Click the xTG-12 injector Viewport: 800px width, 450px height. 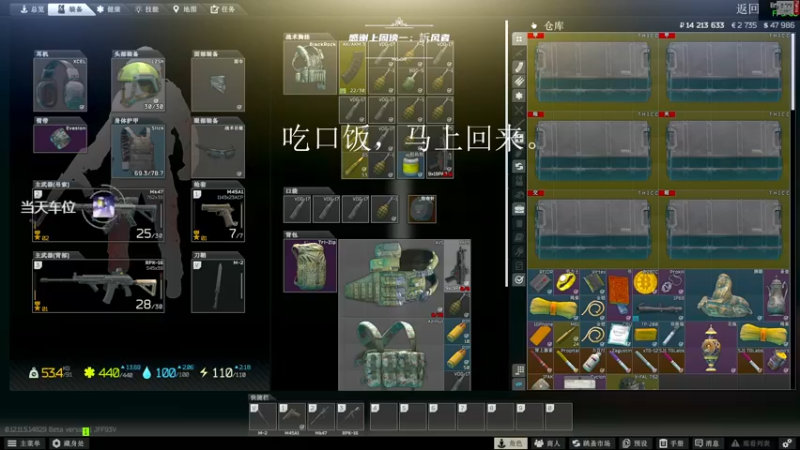[x=645, y=361]
